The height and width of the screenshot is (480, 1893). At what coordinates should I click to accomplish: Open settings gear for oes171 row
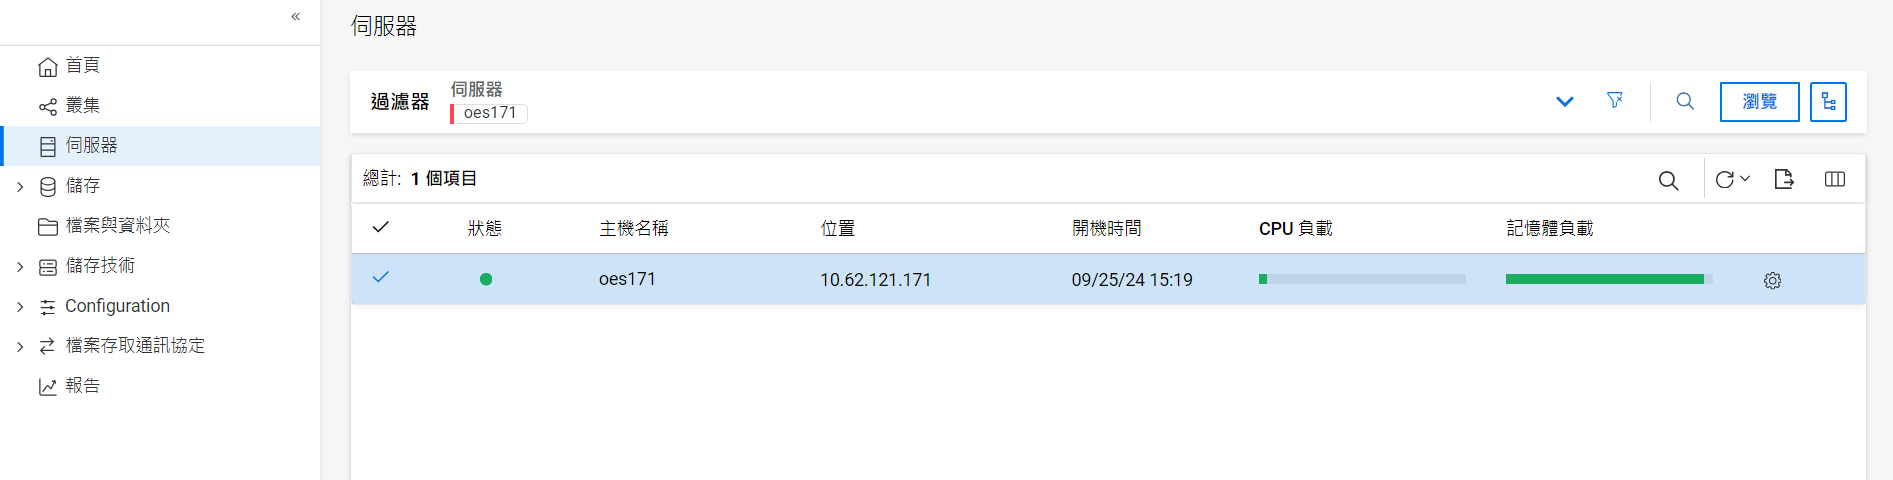pos(1772,281)
